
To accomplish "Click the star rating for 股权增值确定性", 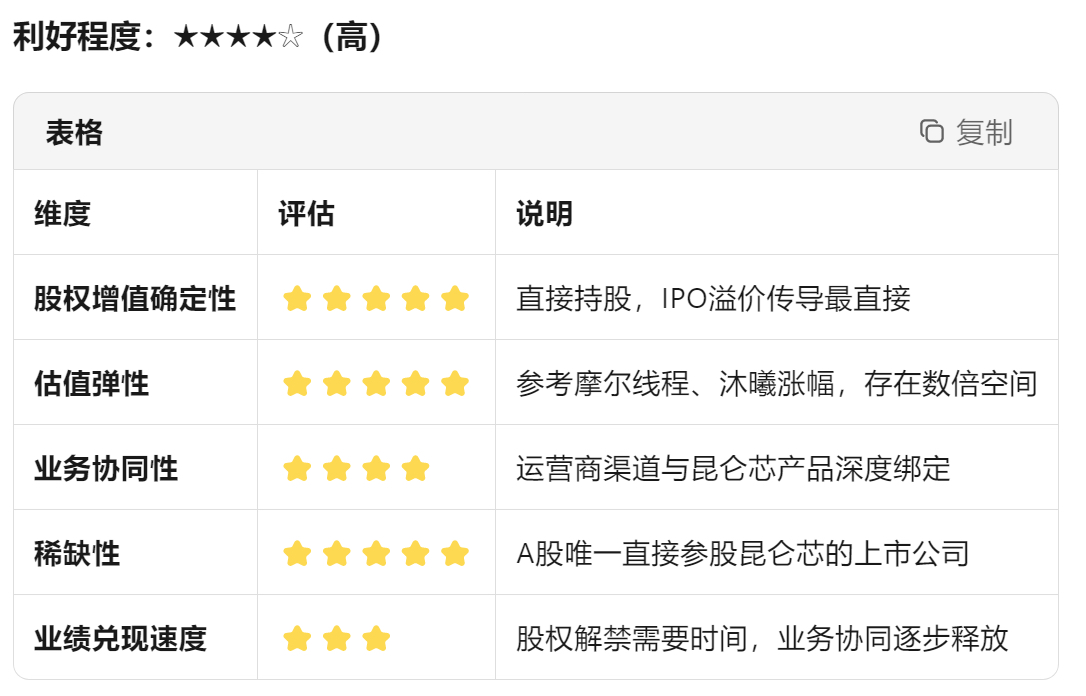I will coord(376,299).
